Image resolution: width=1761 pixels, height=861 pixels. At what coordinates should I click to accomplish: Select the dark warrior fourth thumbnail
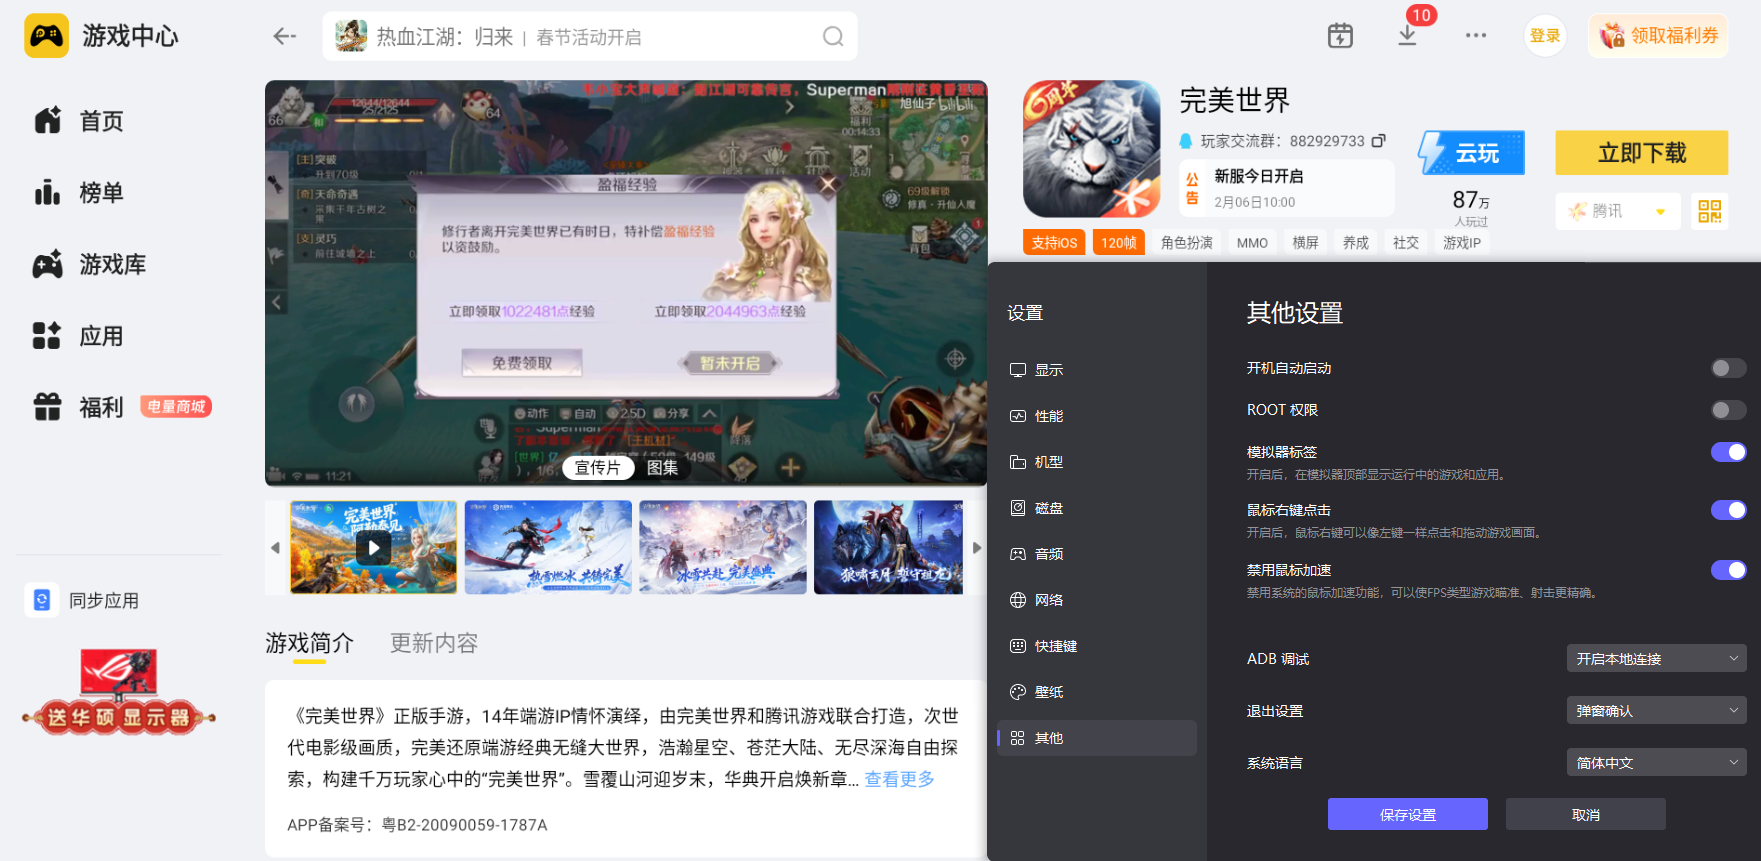888,548
